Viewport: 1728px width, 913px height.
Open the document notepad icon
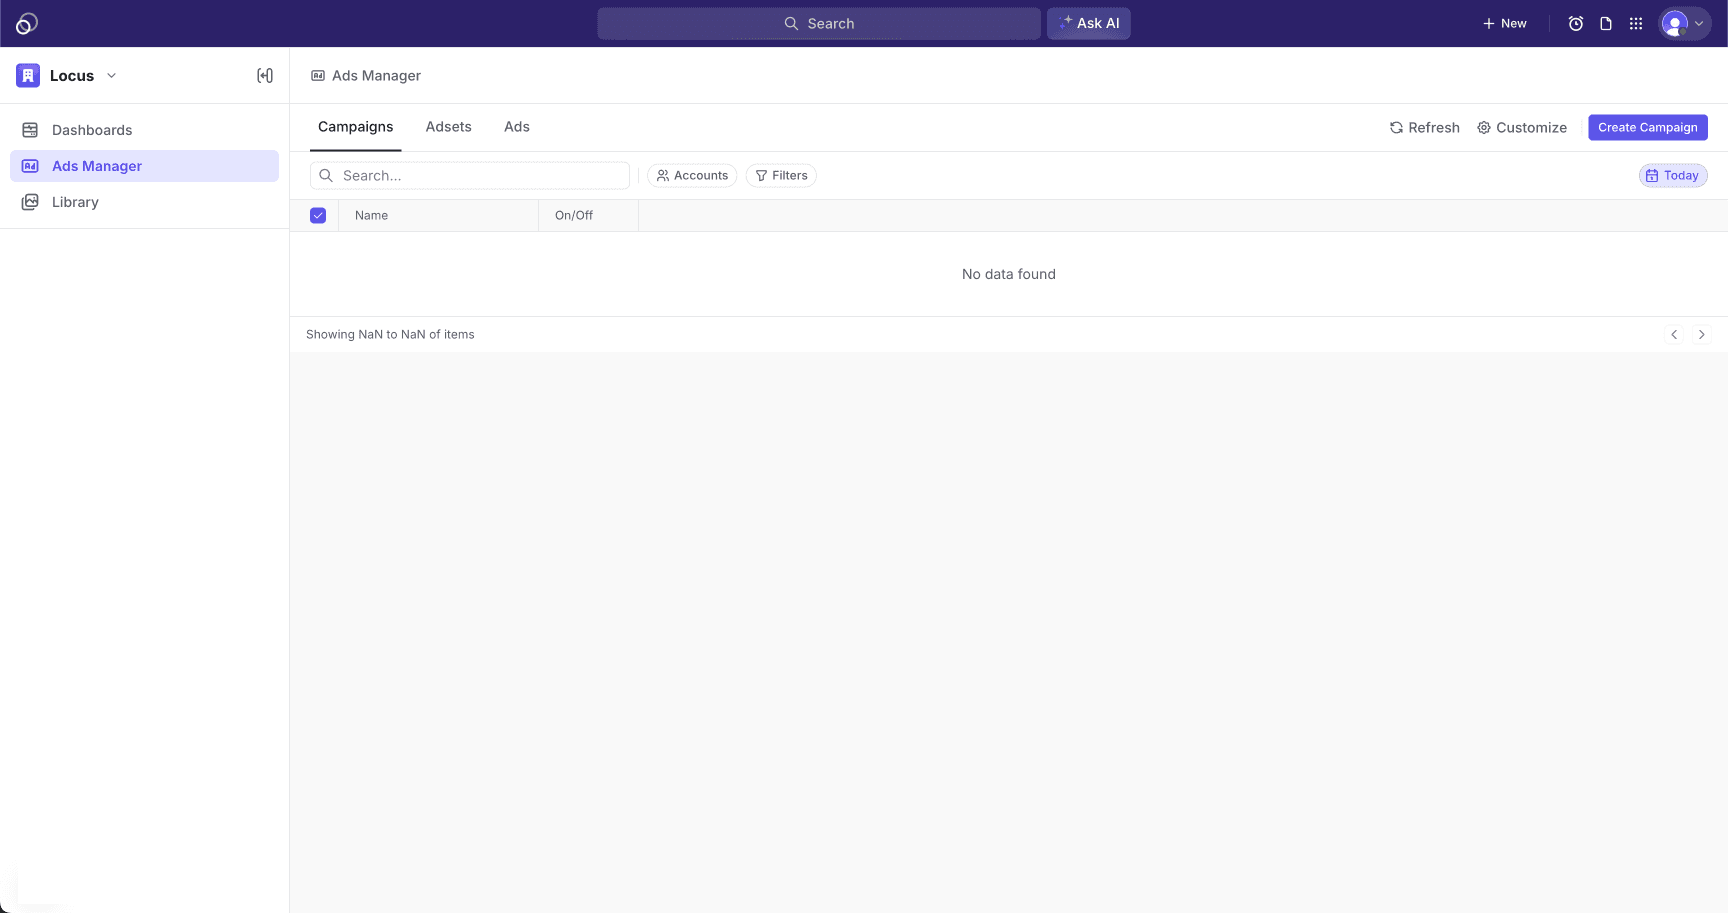coord(1606,24)
